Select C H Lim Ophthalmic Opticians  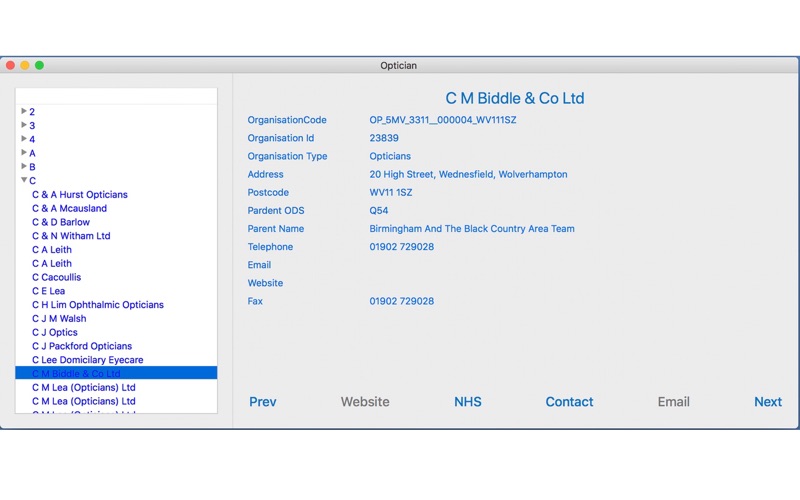coord(98,305)
